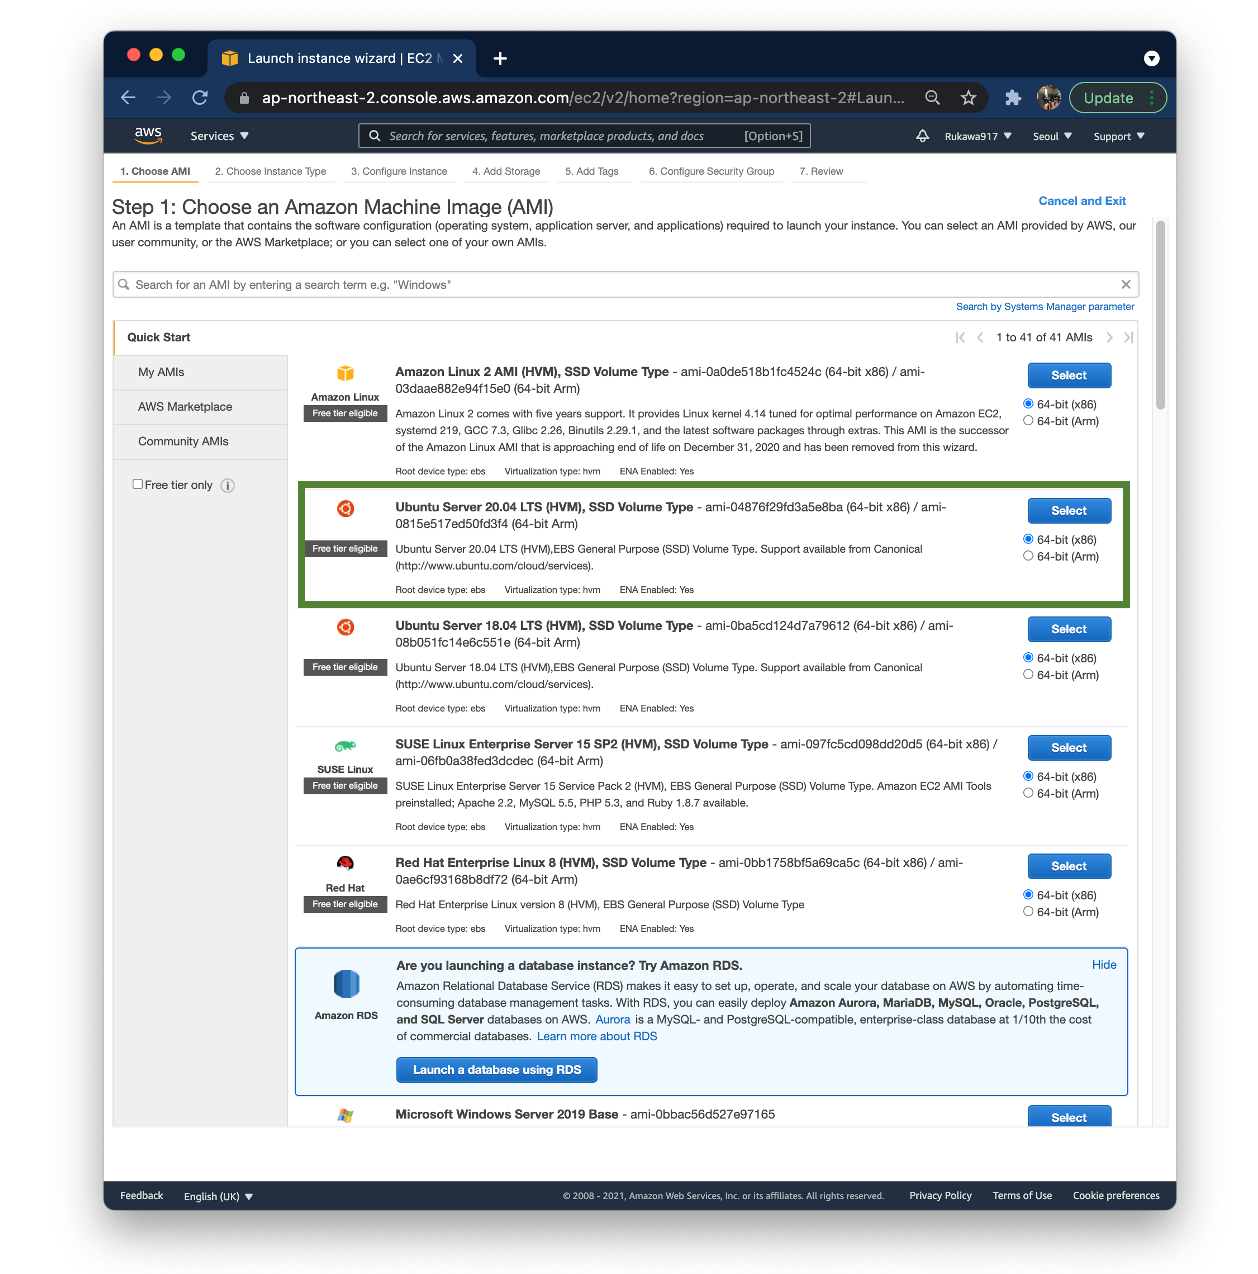The width and height of the screenshot is (1258, 1274).
Task: Open the notifications bell icon
Action: tap(922, 136)
